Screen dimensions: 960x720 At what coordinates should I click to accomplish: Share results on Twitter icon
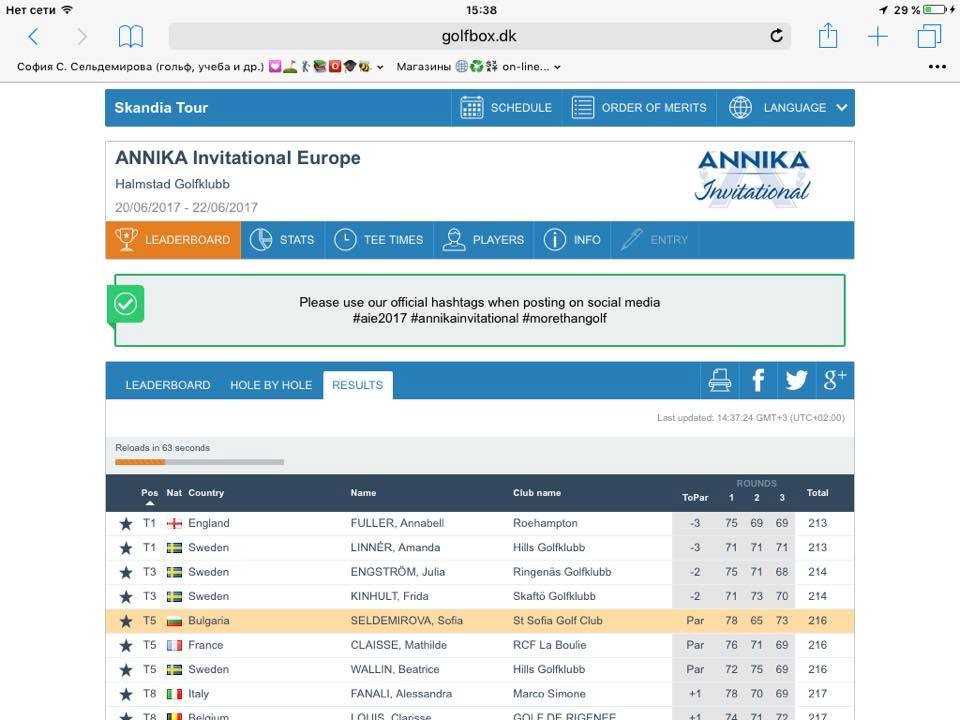[x=797, y=380]
